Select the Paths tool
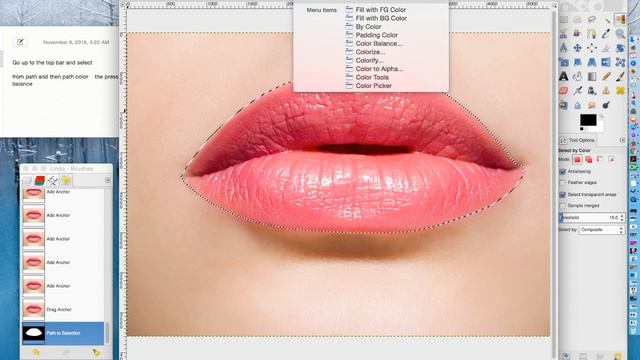This screenshot has width=640, height=360. tap(592, 33)
